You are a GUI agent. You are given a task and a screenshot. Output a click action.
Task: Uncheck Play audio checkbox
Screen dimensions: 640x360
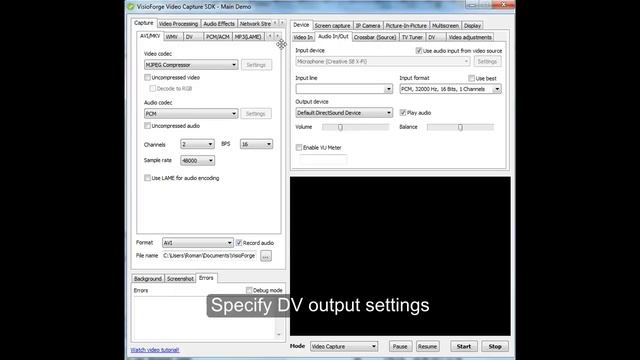coord(403,113)
